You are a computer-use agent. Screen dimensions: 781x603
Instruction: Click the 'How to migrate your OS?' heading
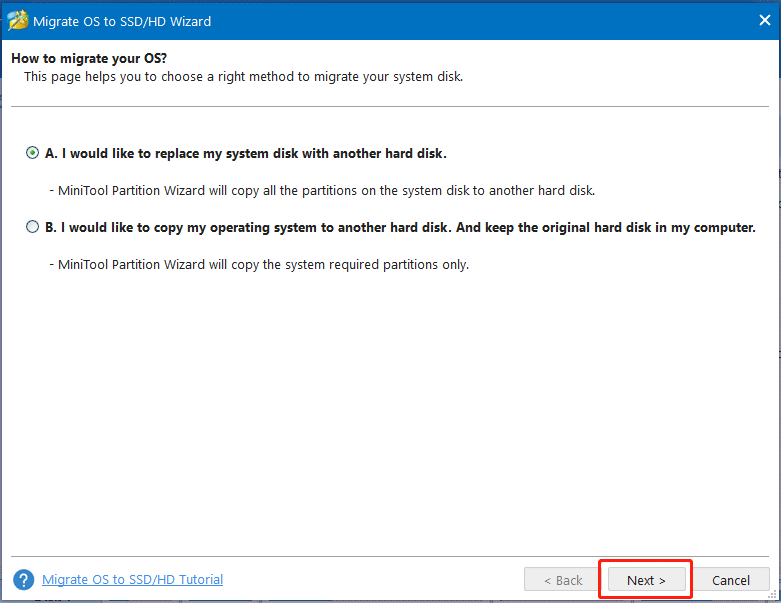tap(89, 58)
